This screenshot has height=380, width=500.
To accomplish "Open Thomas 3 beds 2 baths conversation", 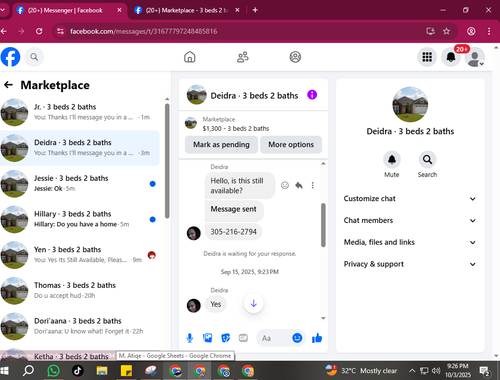I will 80,291.
